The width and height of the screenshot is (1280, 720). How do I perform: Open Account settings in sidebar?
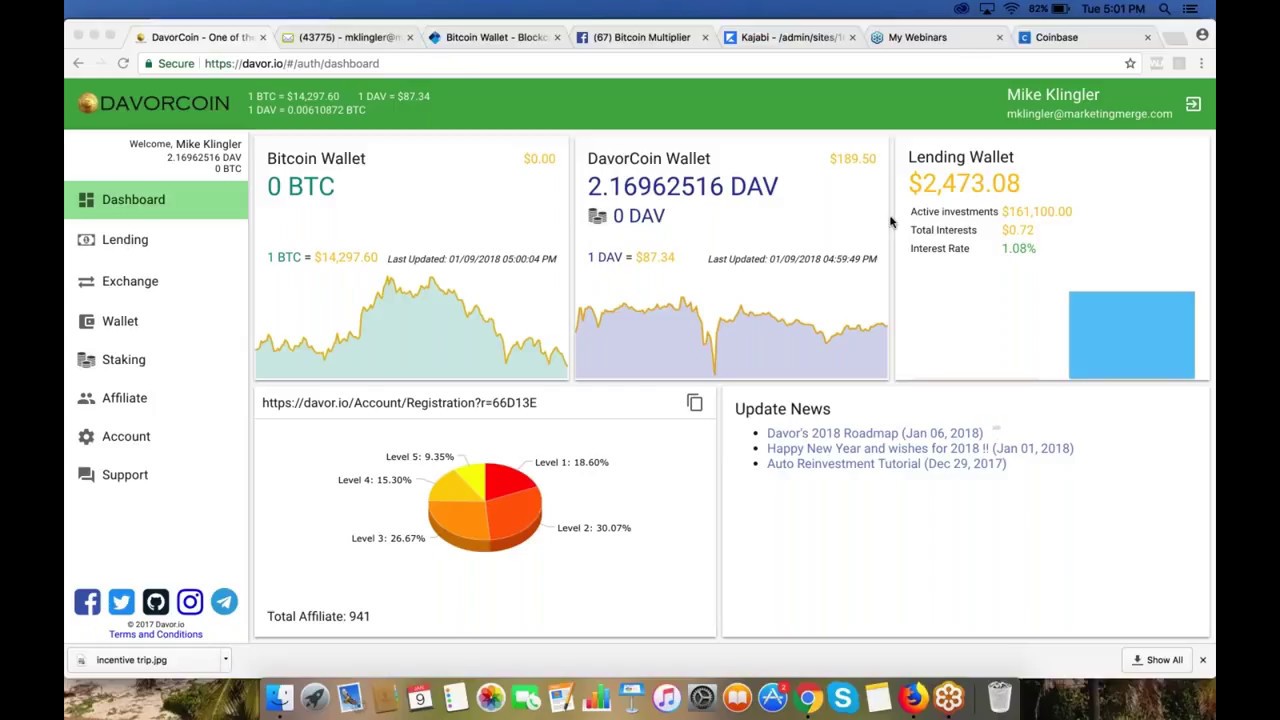coord(156,436)
